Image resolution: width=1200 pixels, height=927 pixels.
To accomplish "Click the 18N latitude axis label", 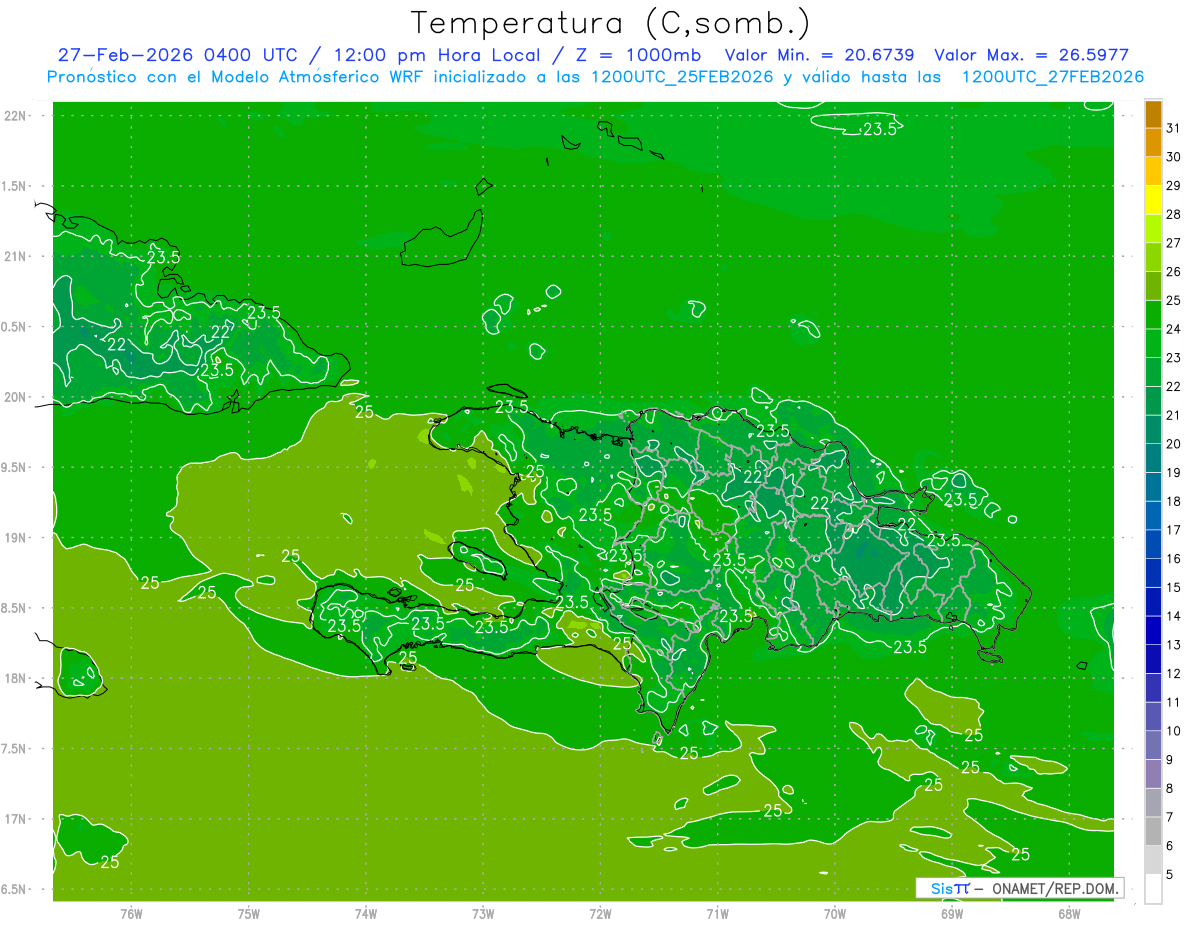I will [x=16, y=678].
